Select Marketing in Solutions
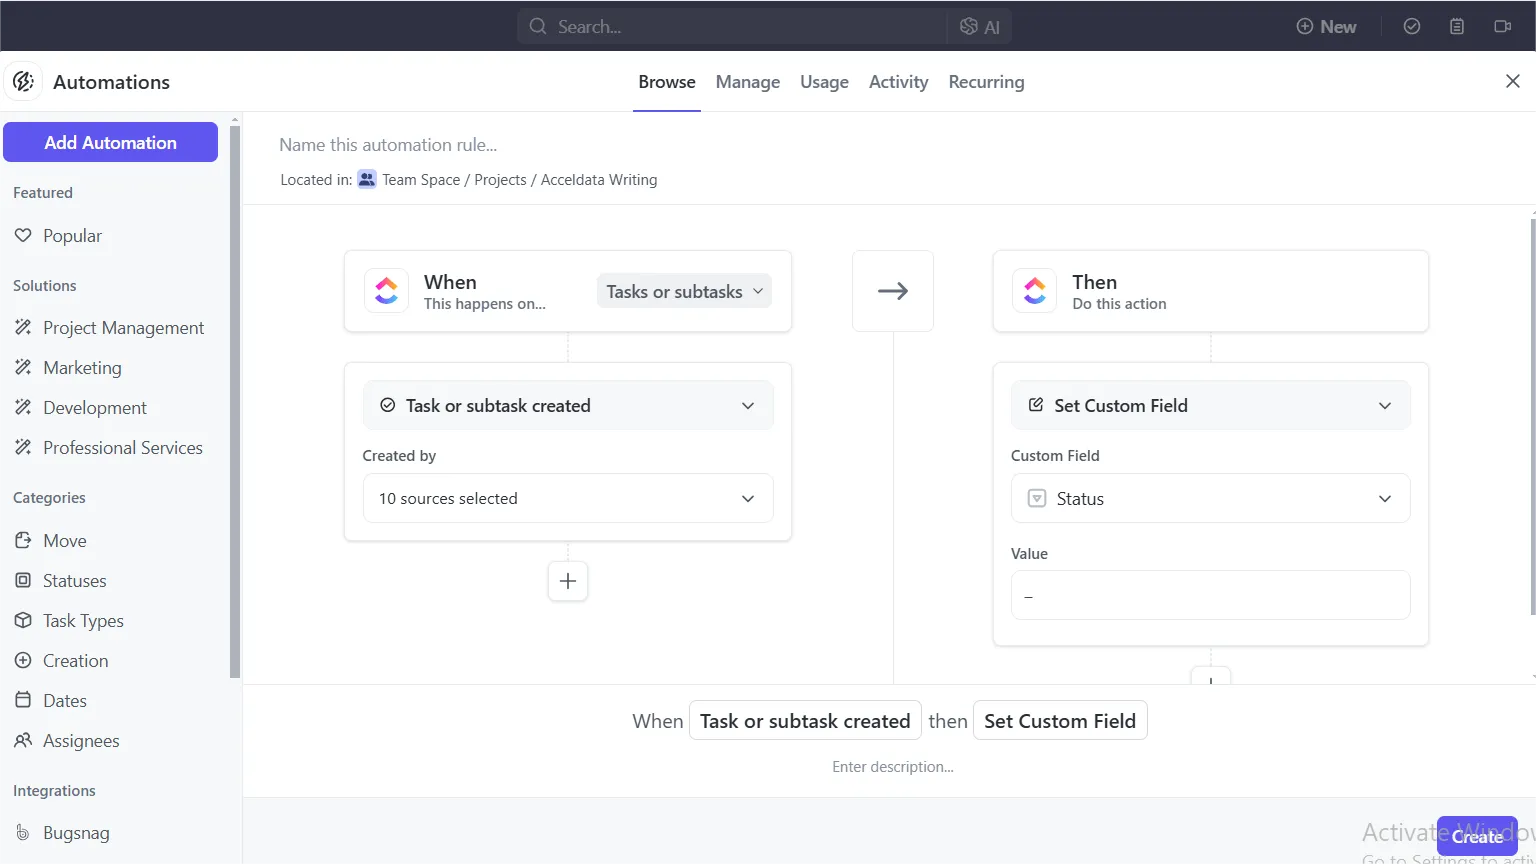This screenshot has height=864, width=1536. 82,367
